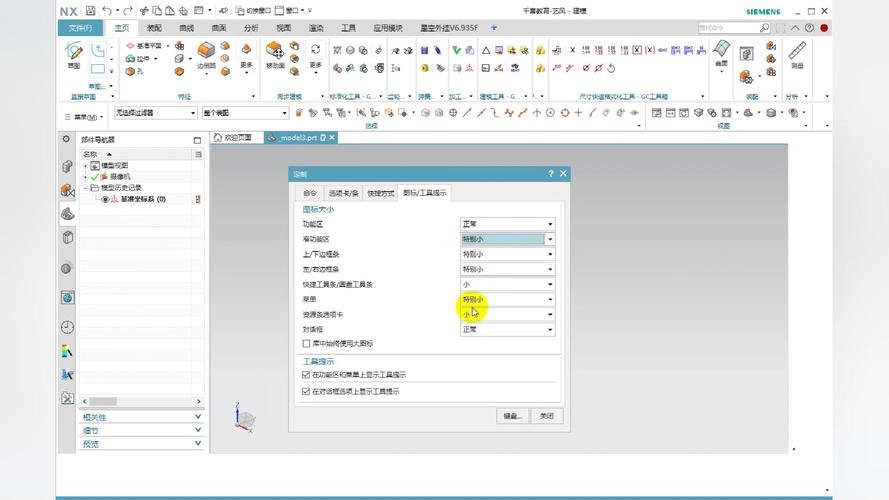Image resolution: width=889 pixels, height=500 pixels.
Task: Click the magnifier icon in command finder
Action: 764,28
